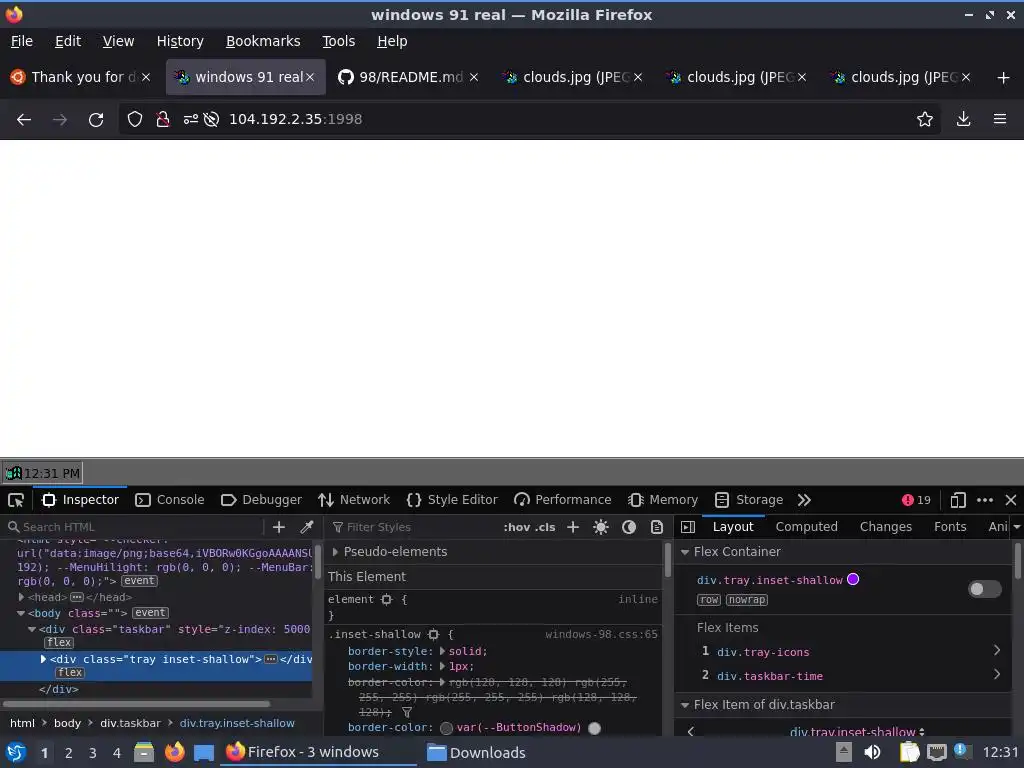Switch to the Computed tab

(x=807, y=527)
